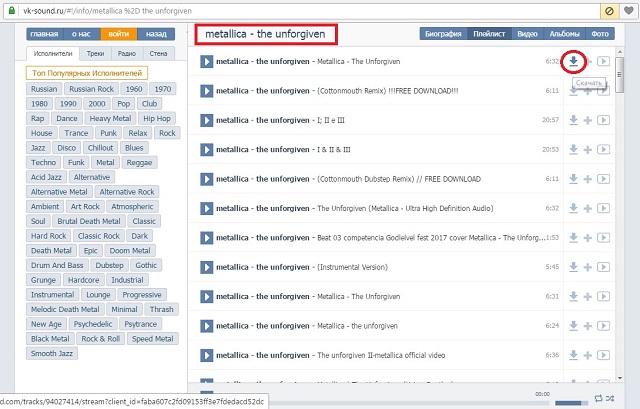This screenshot has width=640, height=409.
Task: Add 'I & II & III' track to playlist
Action: tap(588, 150)
